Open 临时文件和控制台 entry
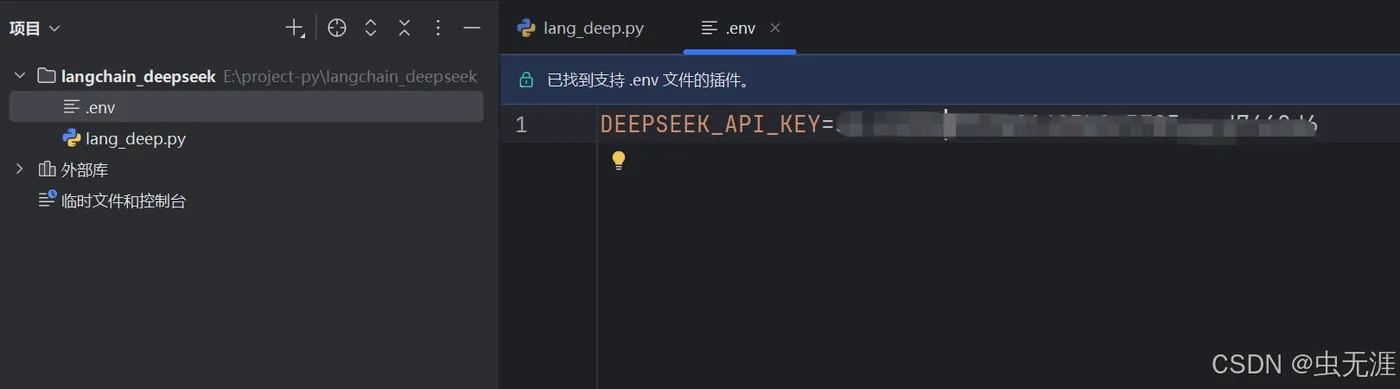This screenshot has height=389, width=1400. (123, 201)
